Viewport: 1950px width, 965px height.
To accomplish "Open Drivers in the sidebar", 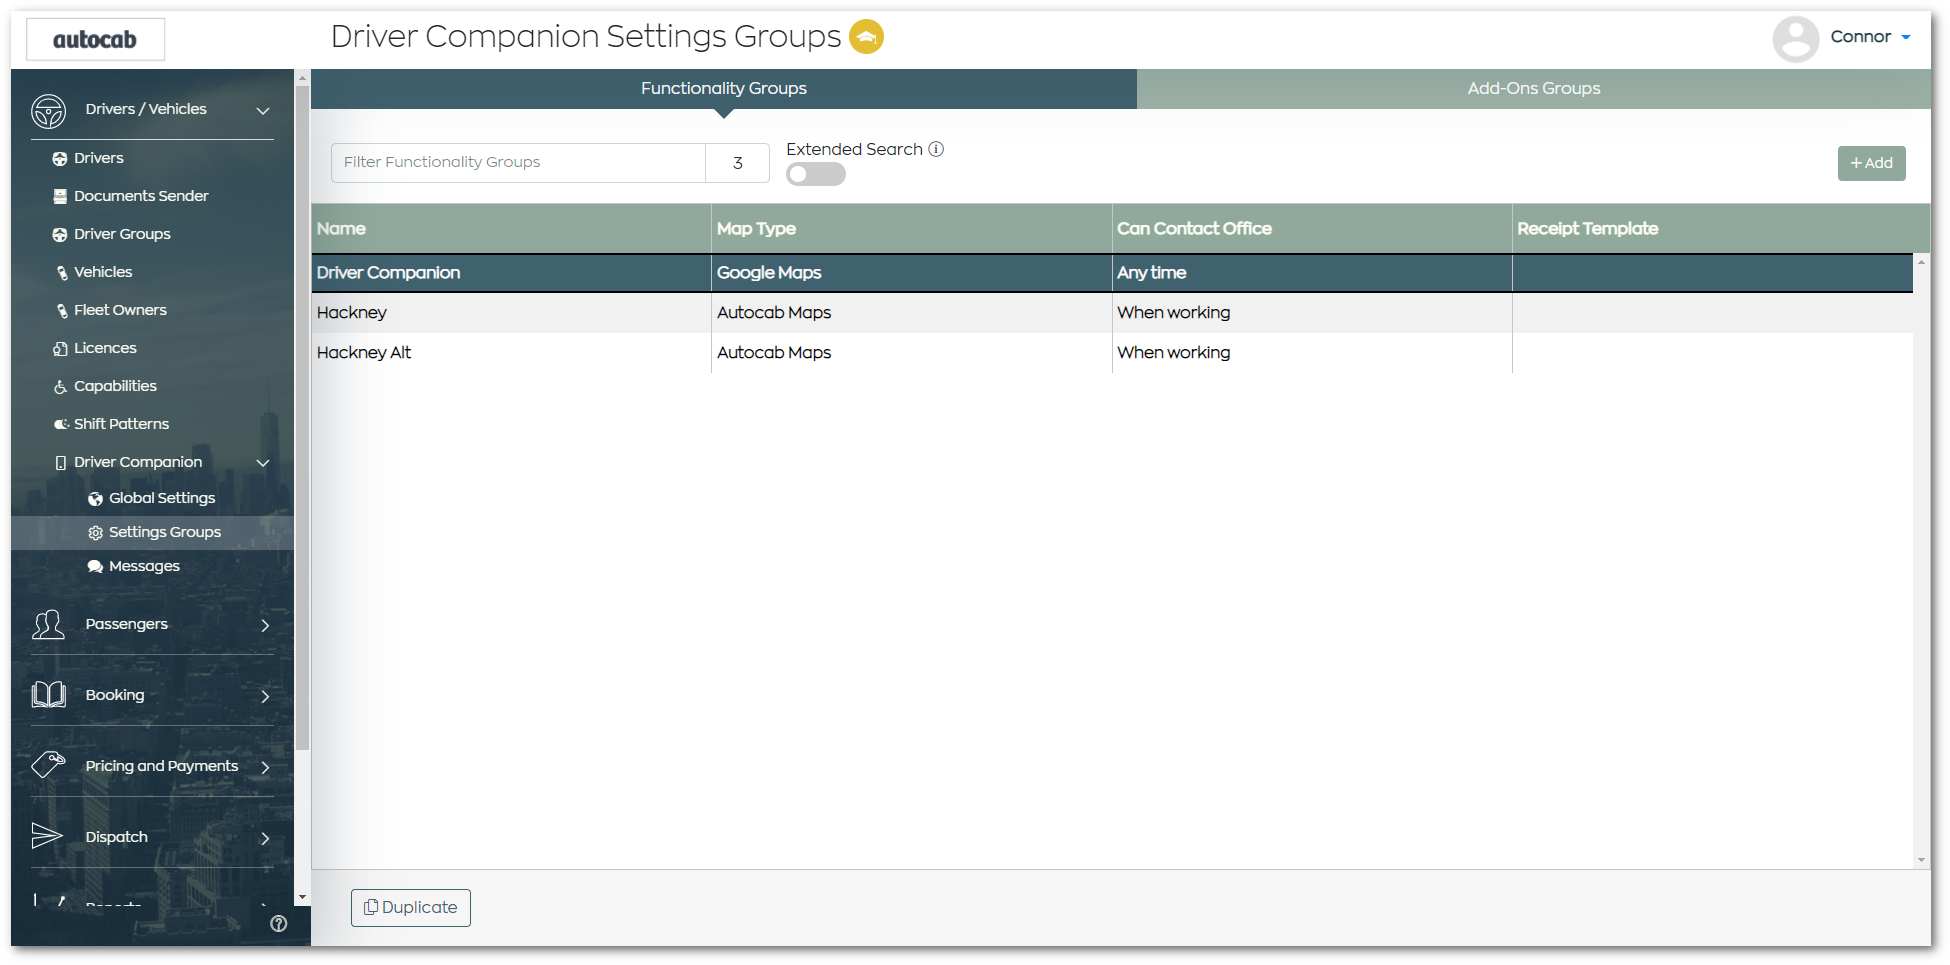I will point(98,158).
